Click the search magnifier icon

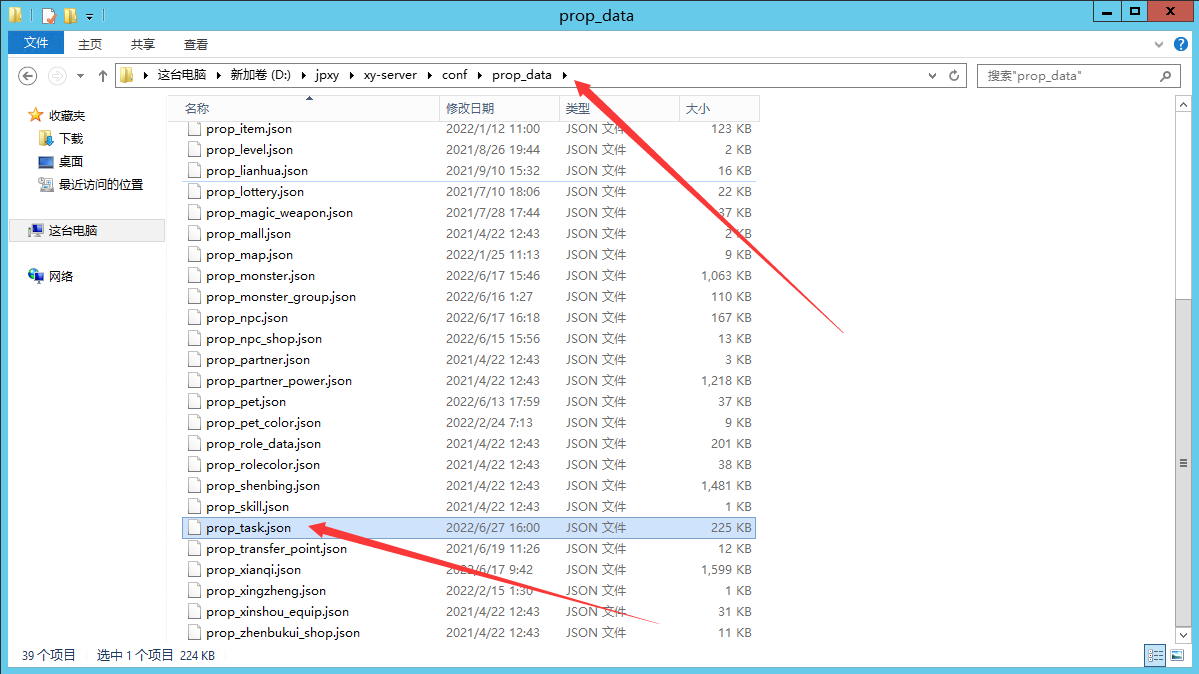point(1165,76)
